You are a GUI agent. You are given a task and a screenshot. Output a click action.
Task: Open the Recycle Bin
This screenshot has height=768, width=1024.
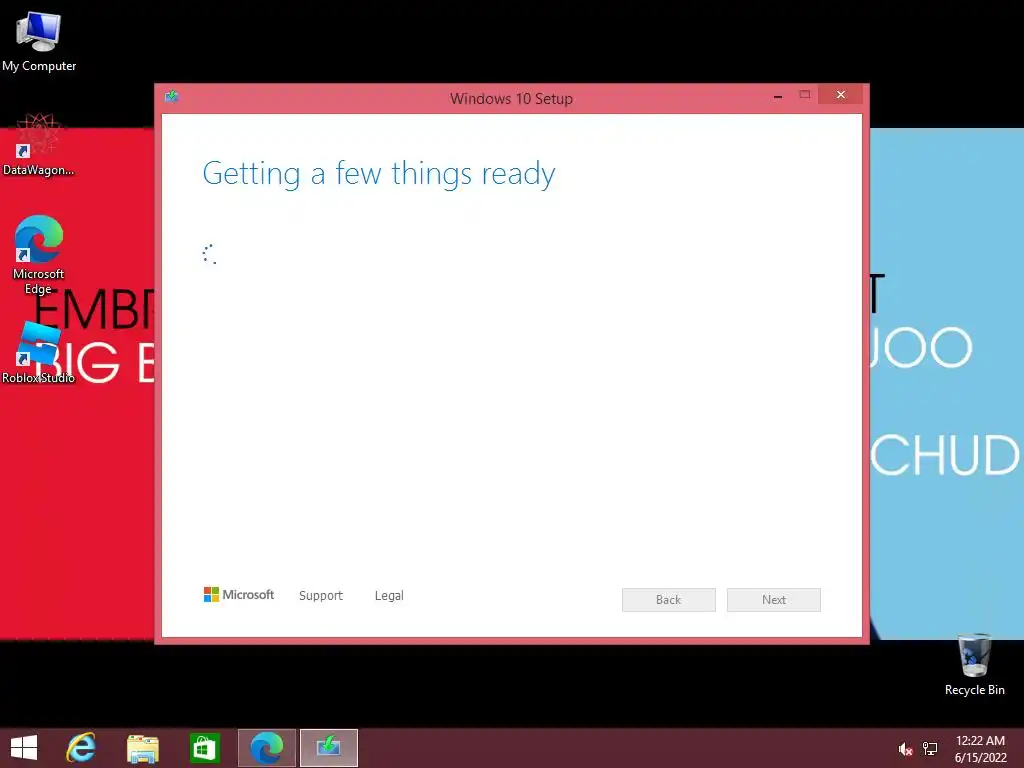(x=974, y=665)
